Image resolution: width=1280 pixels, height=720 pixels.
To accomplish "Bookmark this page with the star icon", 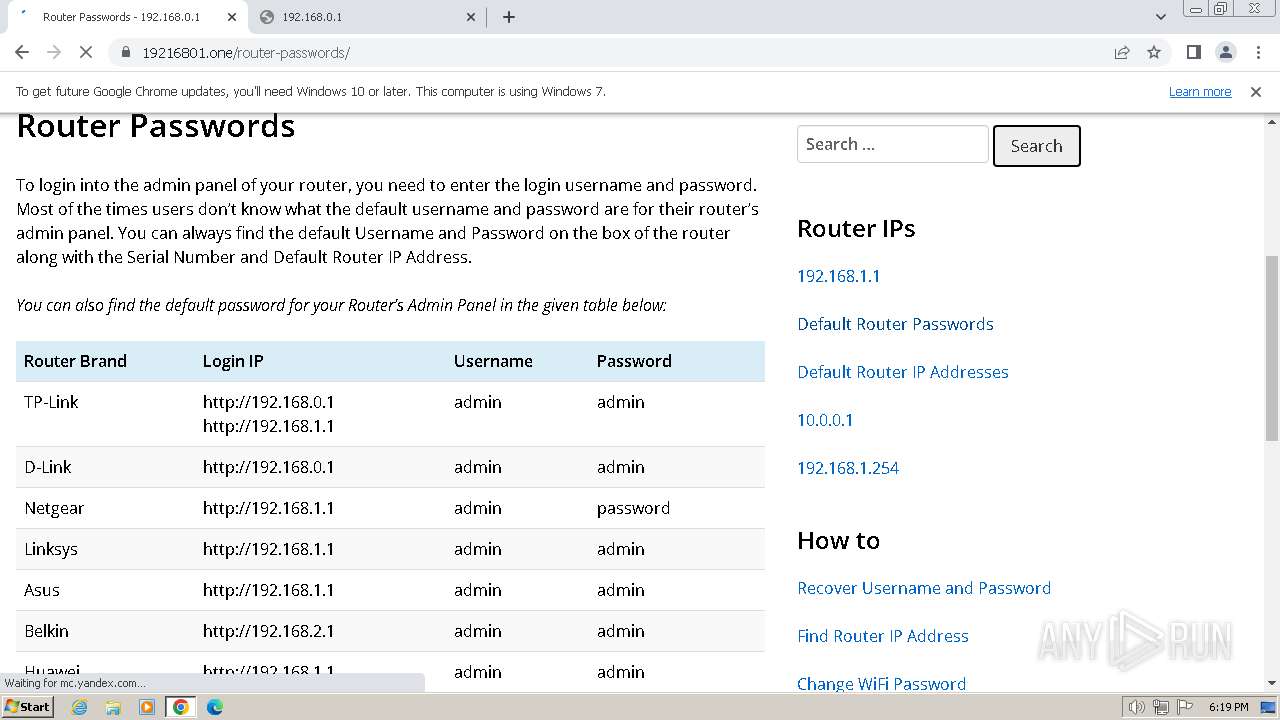I will coord(1154,53).
